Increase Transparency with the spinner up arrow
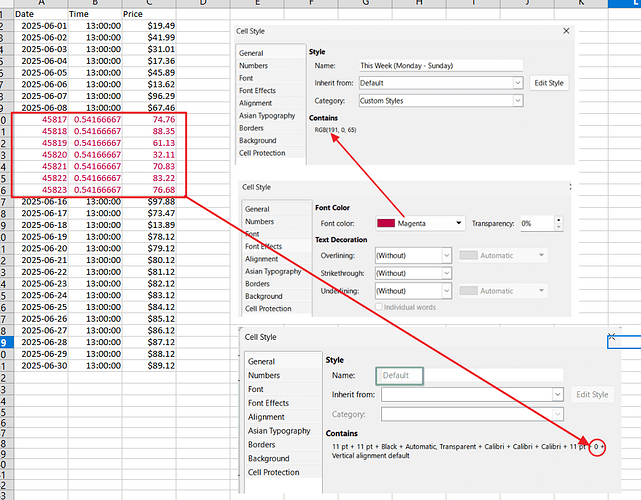Image resolution: width=641 pixels, height=500 pixels. tap(559, 220)
